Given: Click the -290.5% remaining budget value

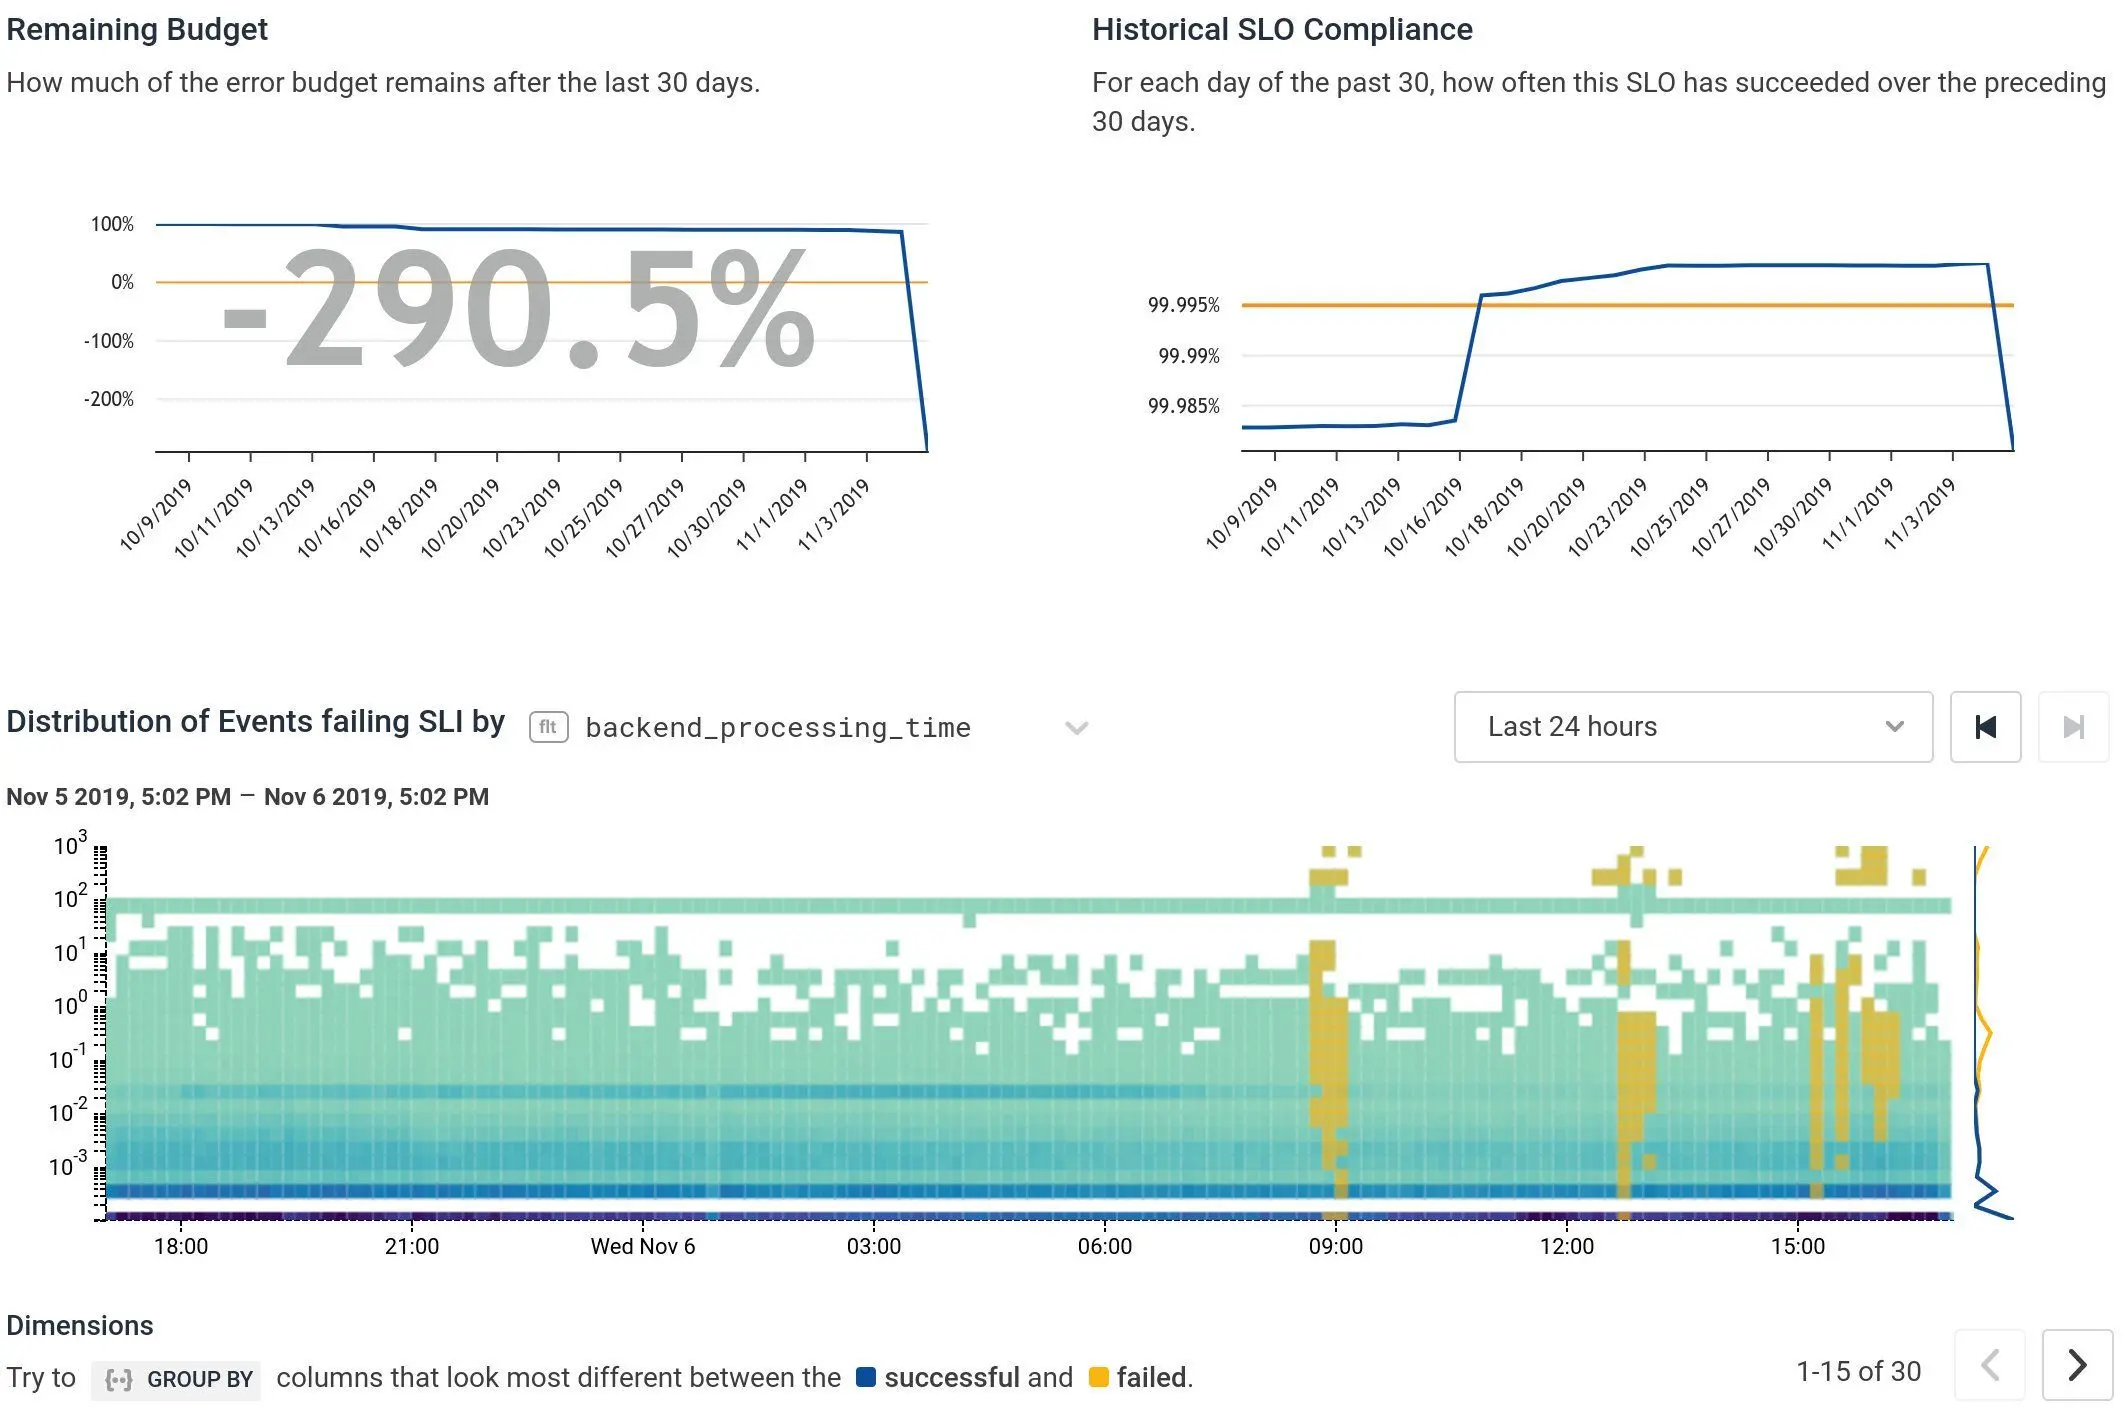Looking at the screenshot, I should tap(518, 308).
